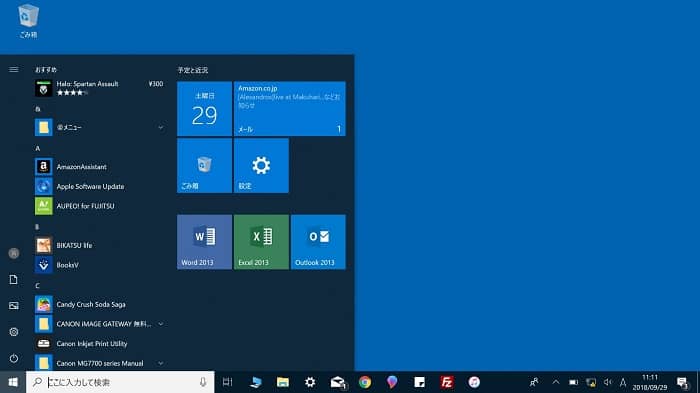Launch Canon Inkjet Print Utility

coord(100,343)
